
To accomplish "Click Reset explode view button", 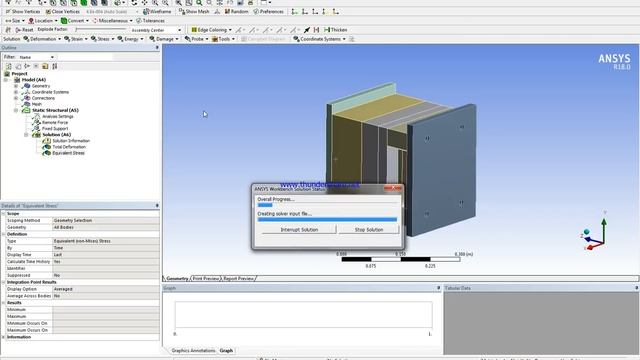I will [24, 30].
